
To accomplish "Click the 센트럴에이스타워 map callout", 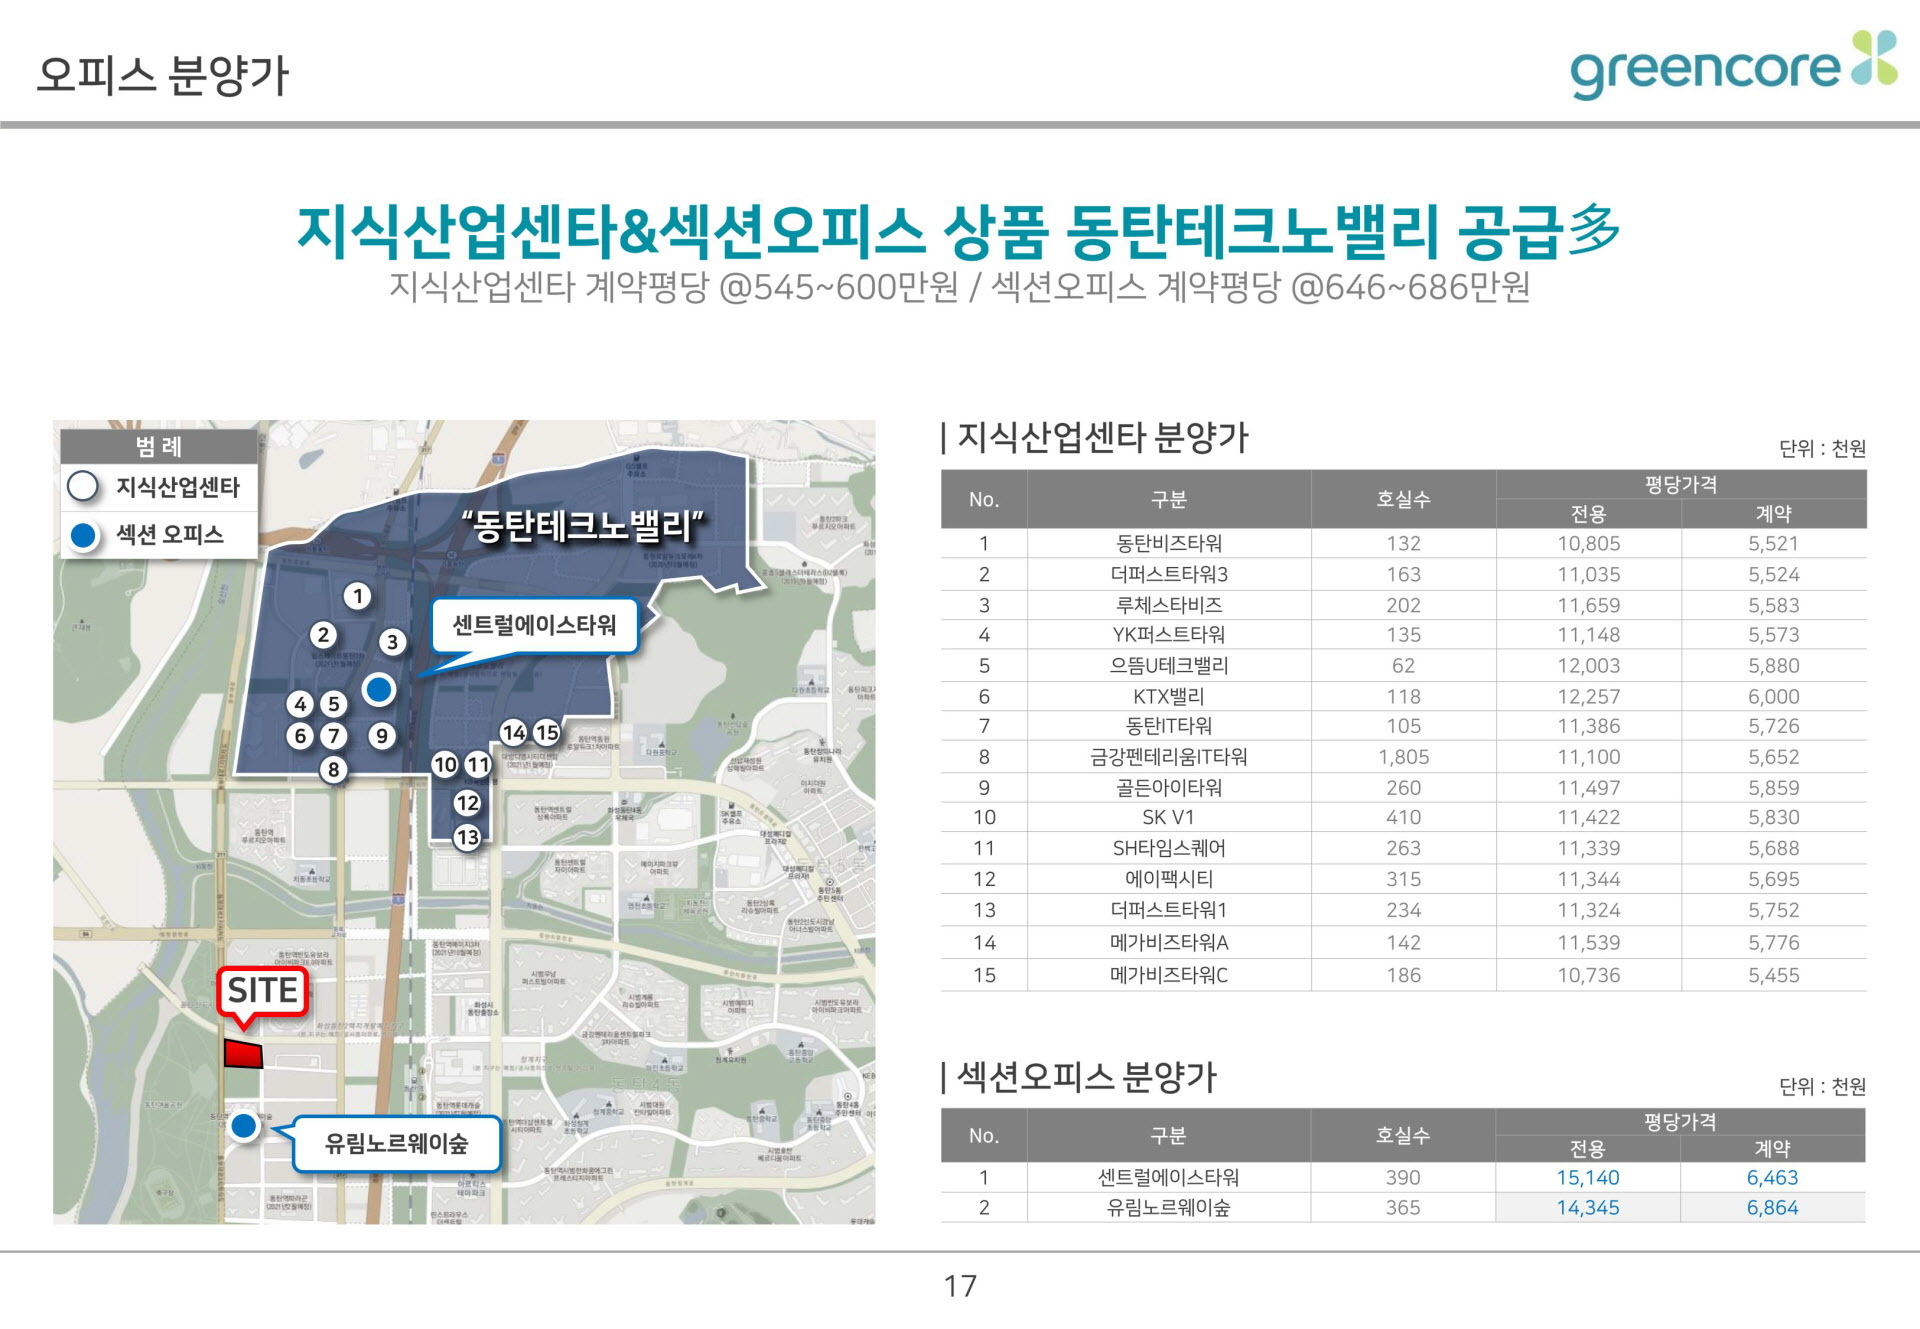I will tap(534, 626).
